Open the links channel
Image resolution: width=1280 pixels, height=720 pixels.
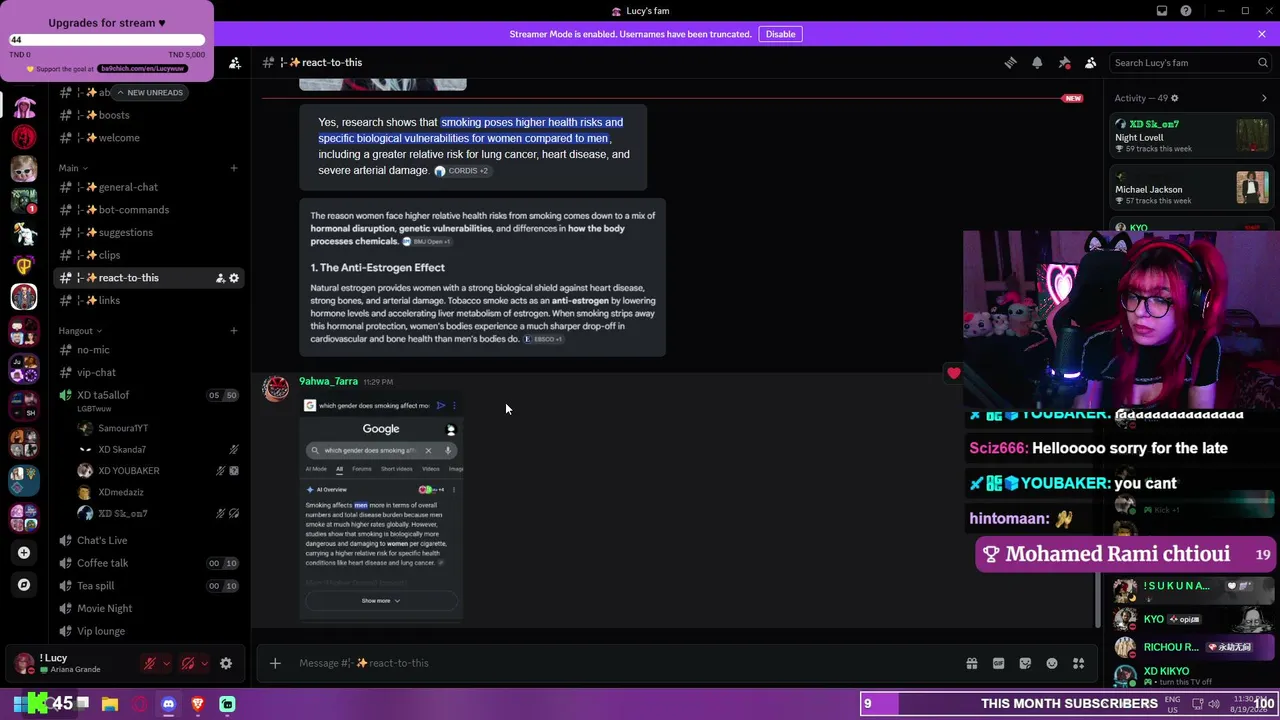[148, 300]
